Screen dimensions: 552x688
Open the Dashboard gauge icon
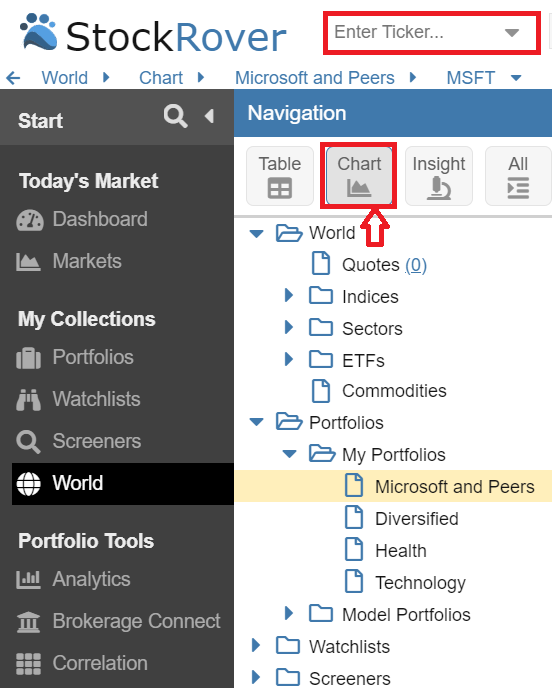(x=29, y=220)
